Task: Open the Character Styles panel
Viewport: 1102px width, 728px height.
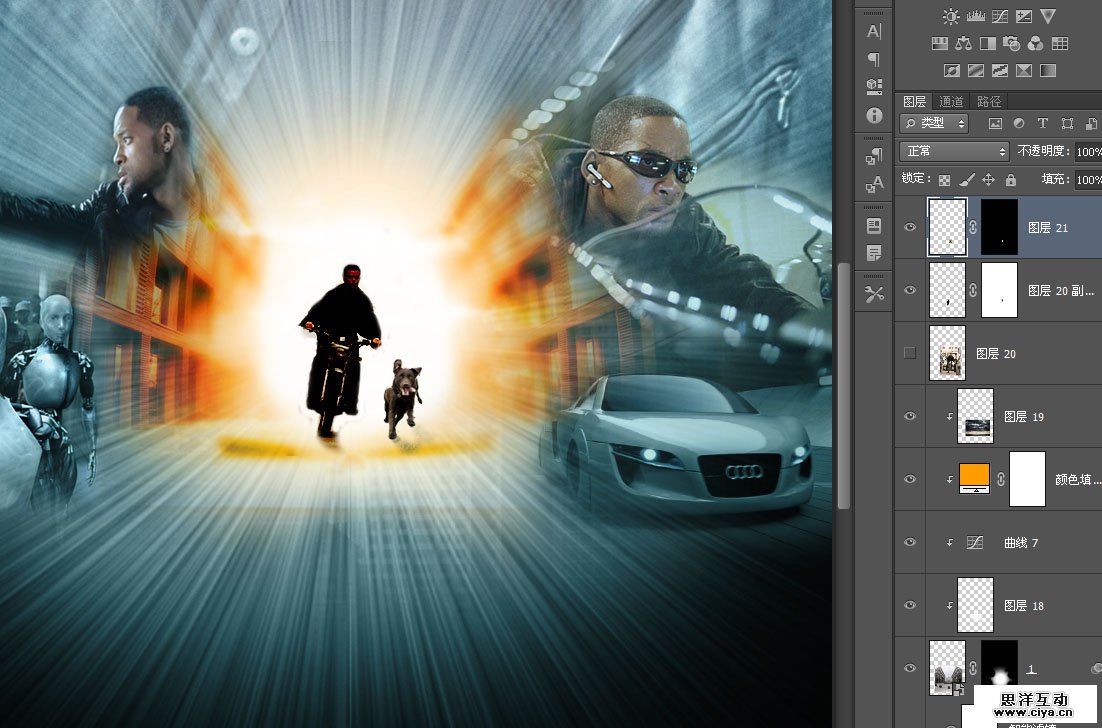Action: click(x=874, y=185)
